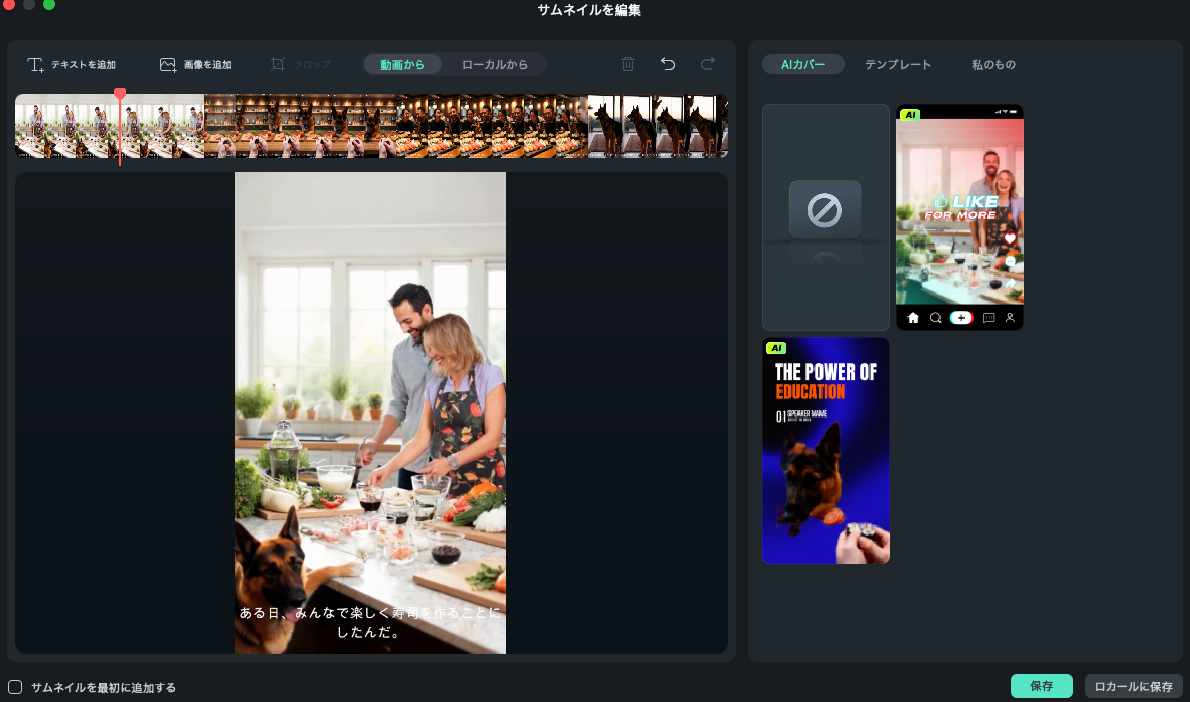Click the silhouetted dog frames in filmstrip

657,126
